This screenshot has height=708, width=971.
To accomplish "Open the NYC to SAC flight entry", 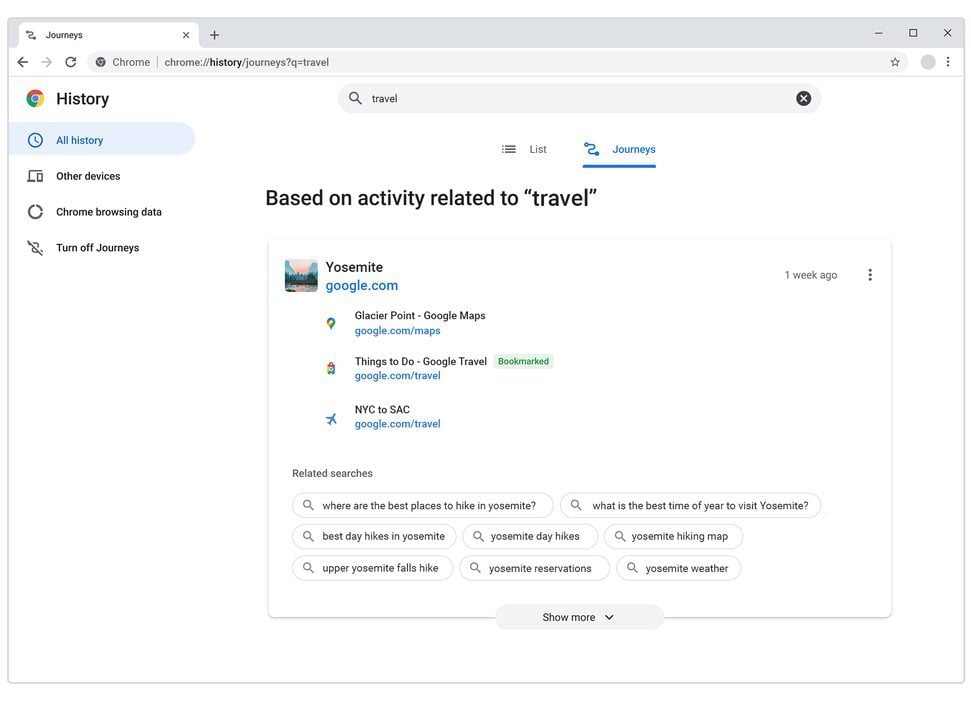I will (382, 410).
